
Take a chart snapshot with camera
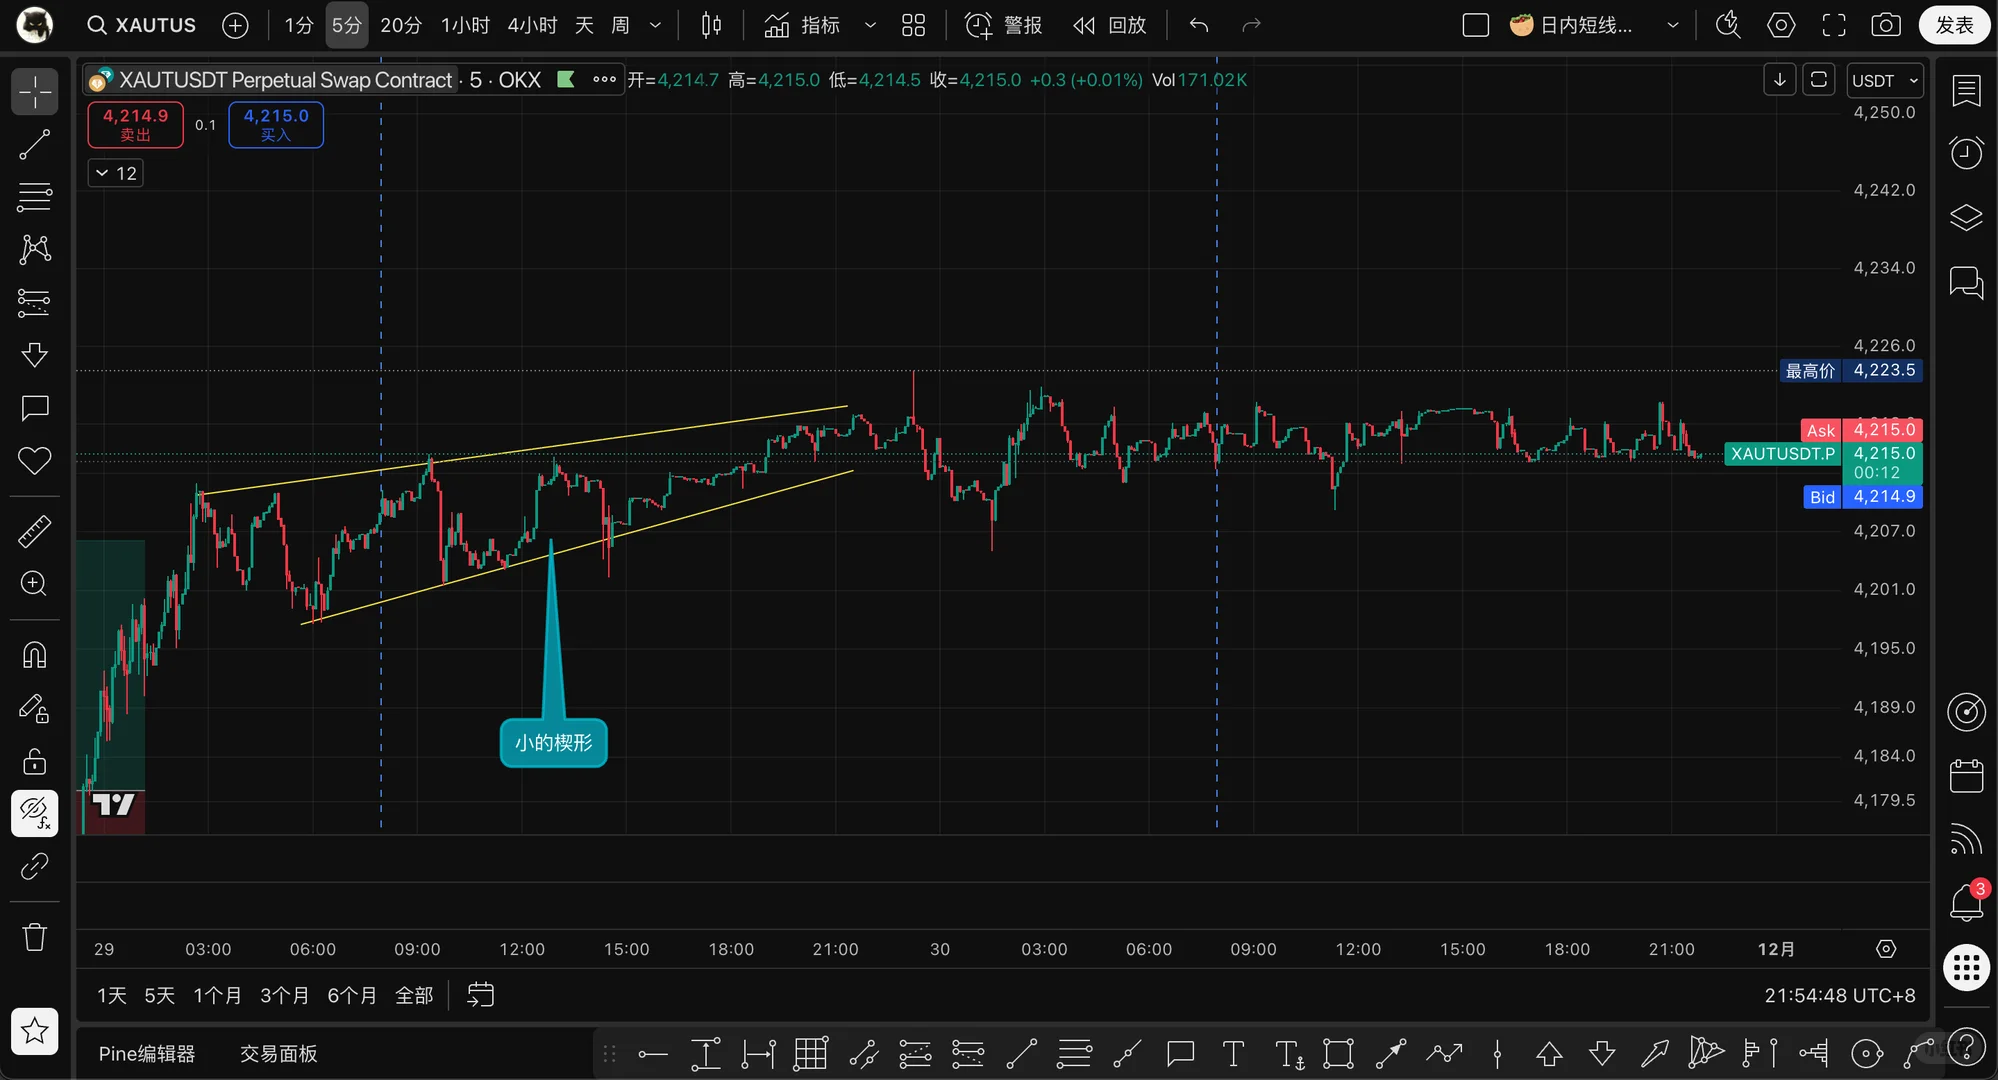(1885, 25)
